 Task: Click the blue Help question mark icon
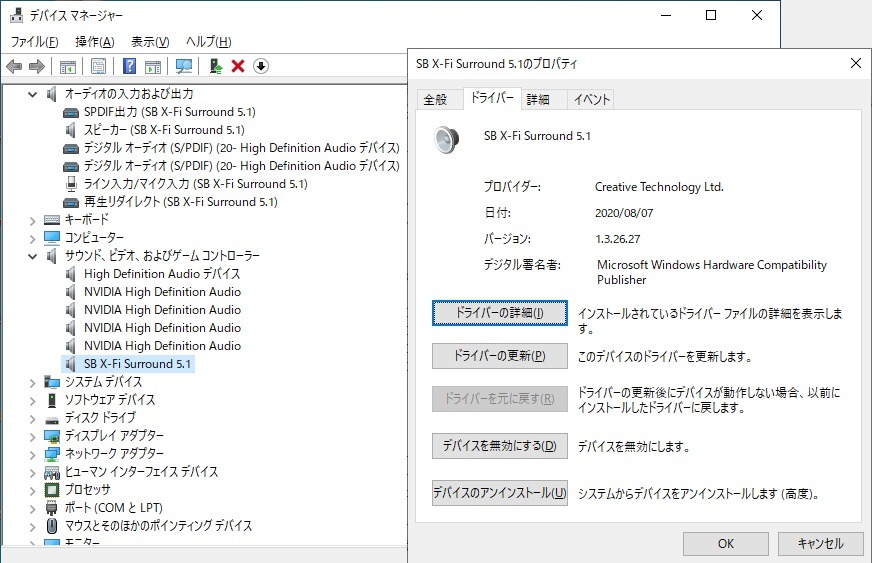pos(129,66)
